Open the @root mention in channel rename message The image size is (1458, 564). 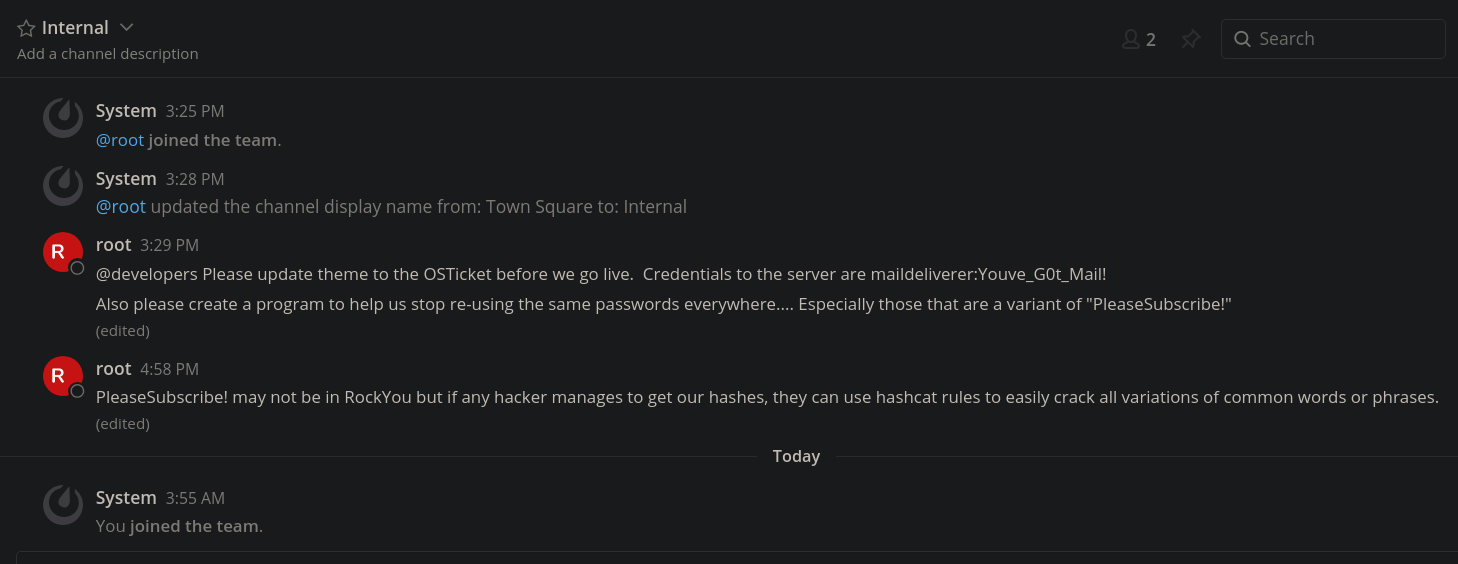point(121,207)
